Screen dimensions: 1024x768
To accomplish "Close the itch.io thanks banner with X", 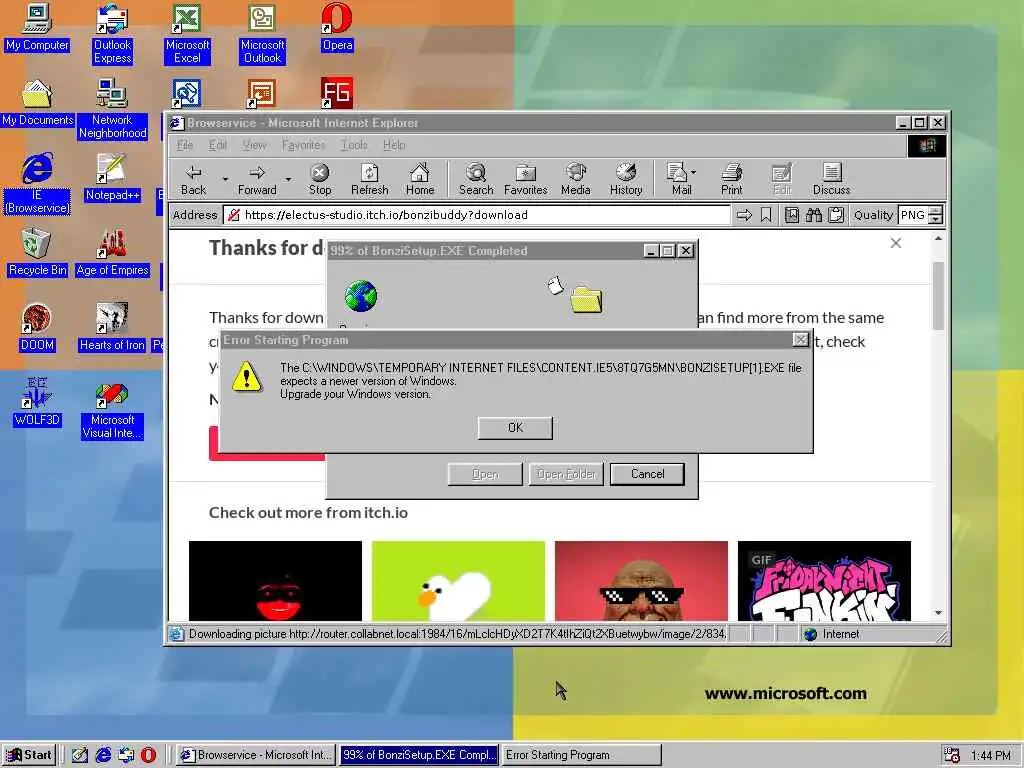I will pyautogui.click(x=895, y=243).
